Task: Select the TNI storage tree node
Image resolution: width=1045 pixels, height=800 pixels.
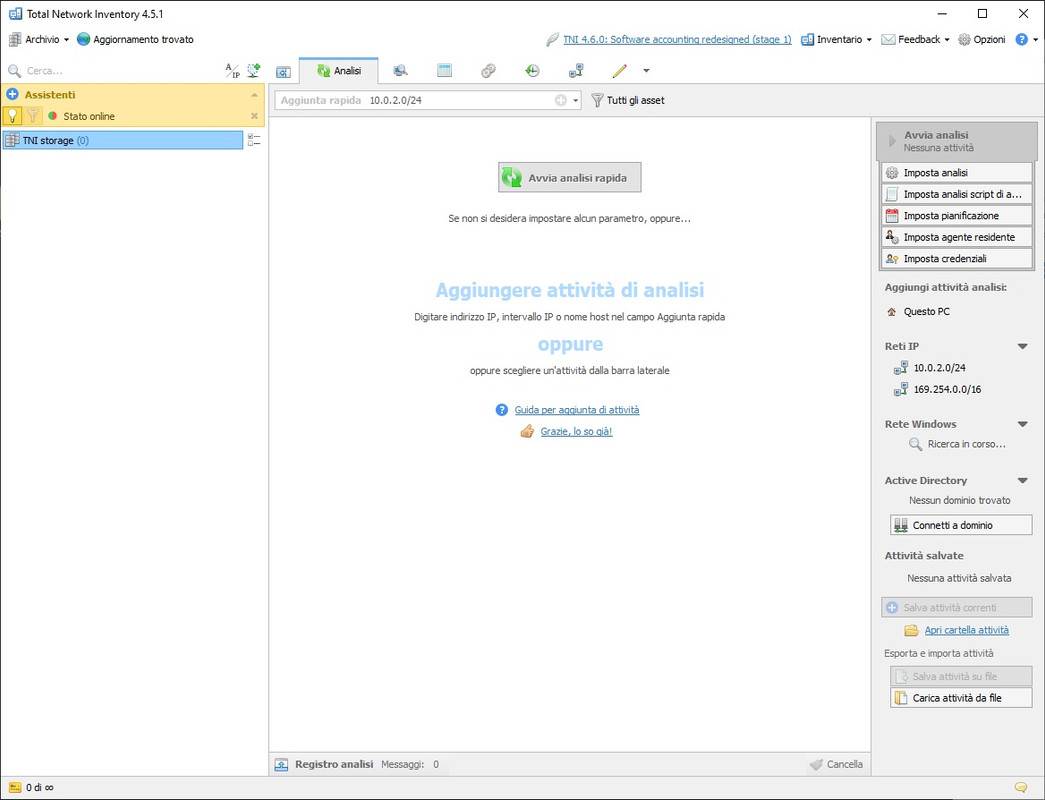Action: (123, 140)
